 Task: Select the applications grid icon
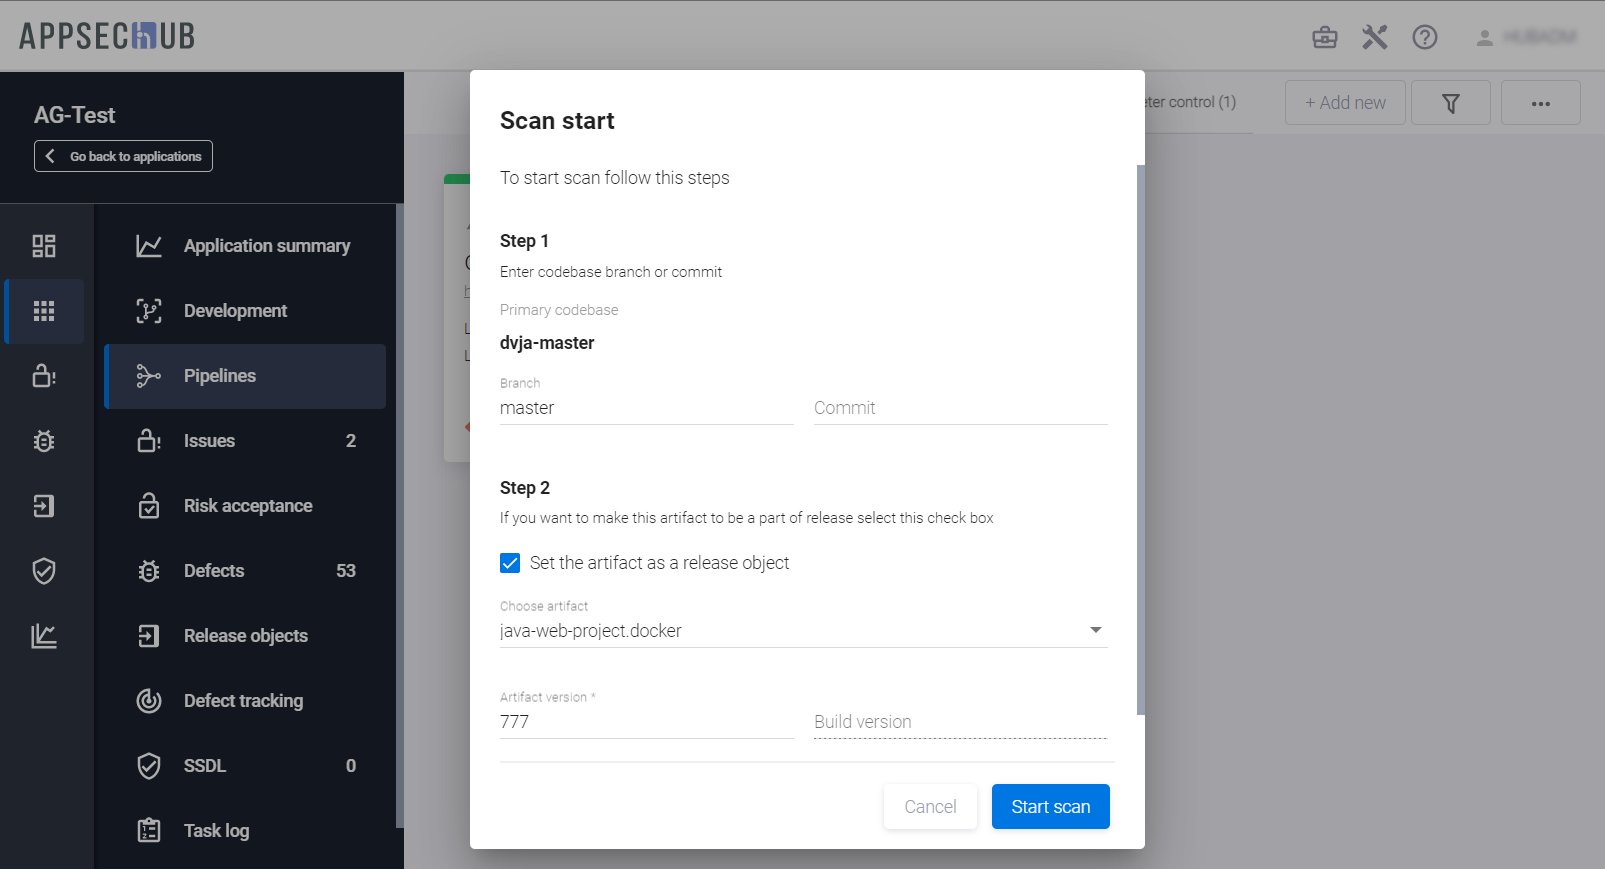44,311
